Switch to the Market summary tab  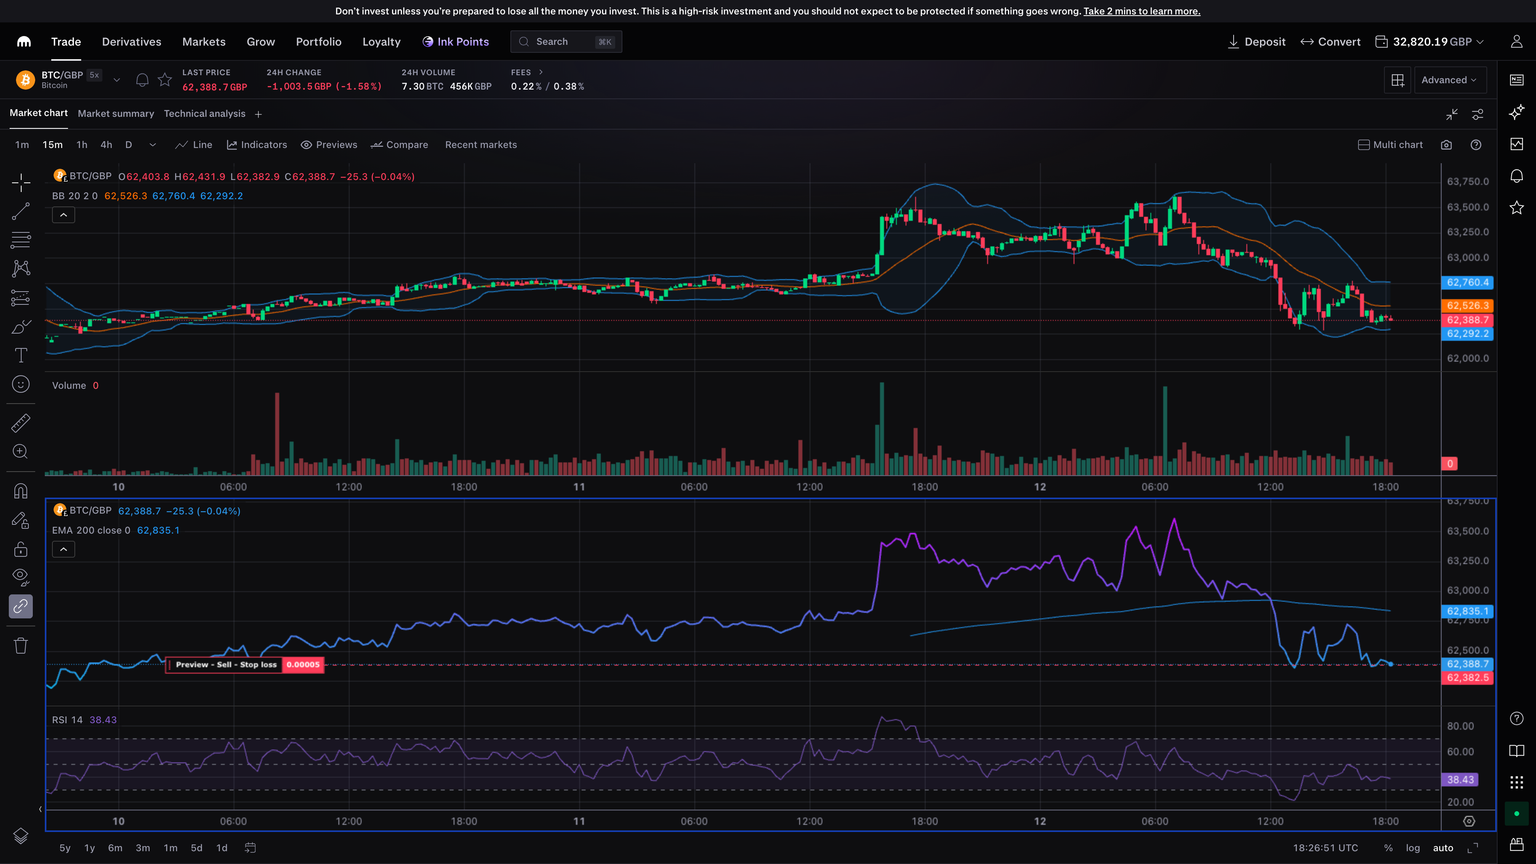tap(116, 114)
